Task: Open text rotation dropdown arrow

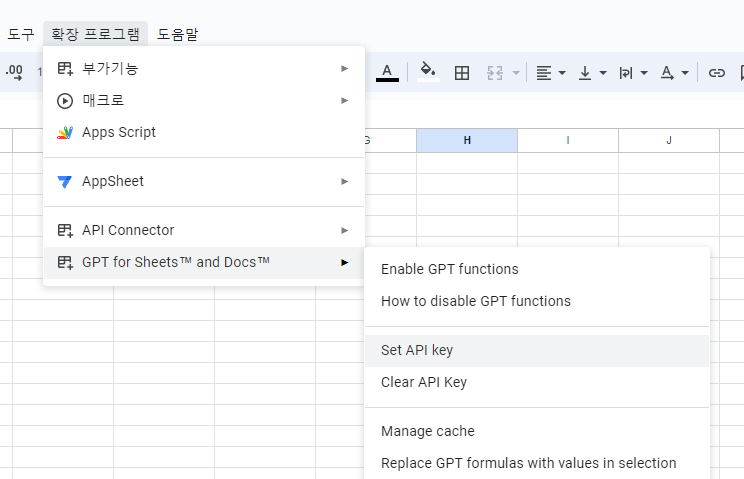Action: (x=685, y=73)
